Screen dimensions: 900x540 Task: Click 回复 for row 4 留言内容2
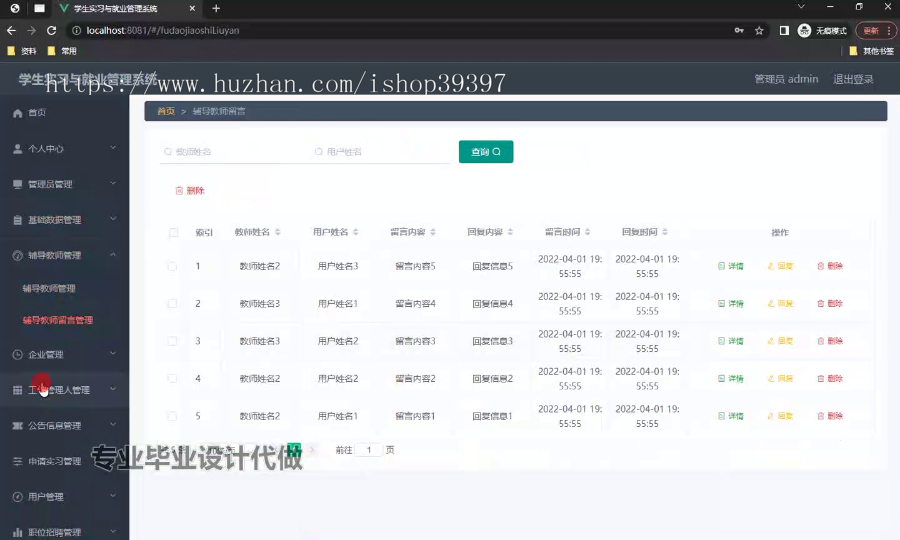pos(781,378)
